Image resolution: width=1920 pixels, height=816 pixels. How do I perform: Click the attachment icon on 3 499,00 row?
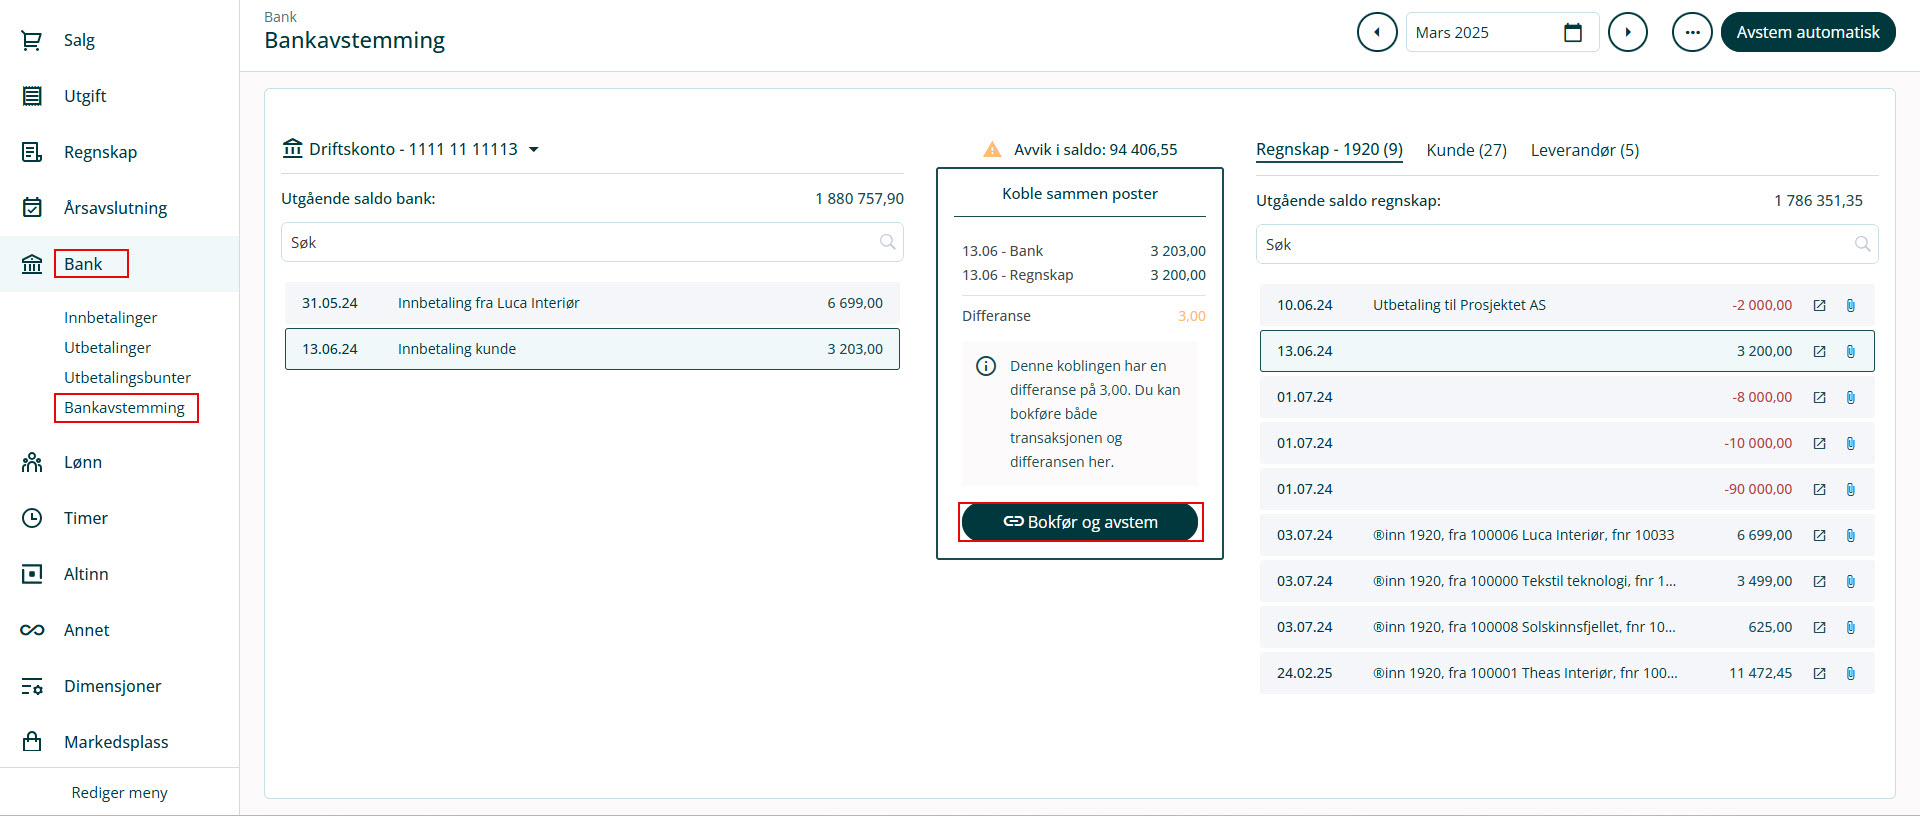pyautogui.click(x=1850, y=582)
